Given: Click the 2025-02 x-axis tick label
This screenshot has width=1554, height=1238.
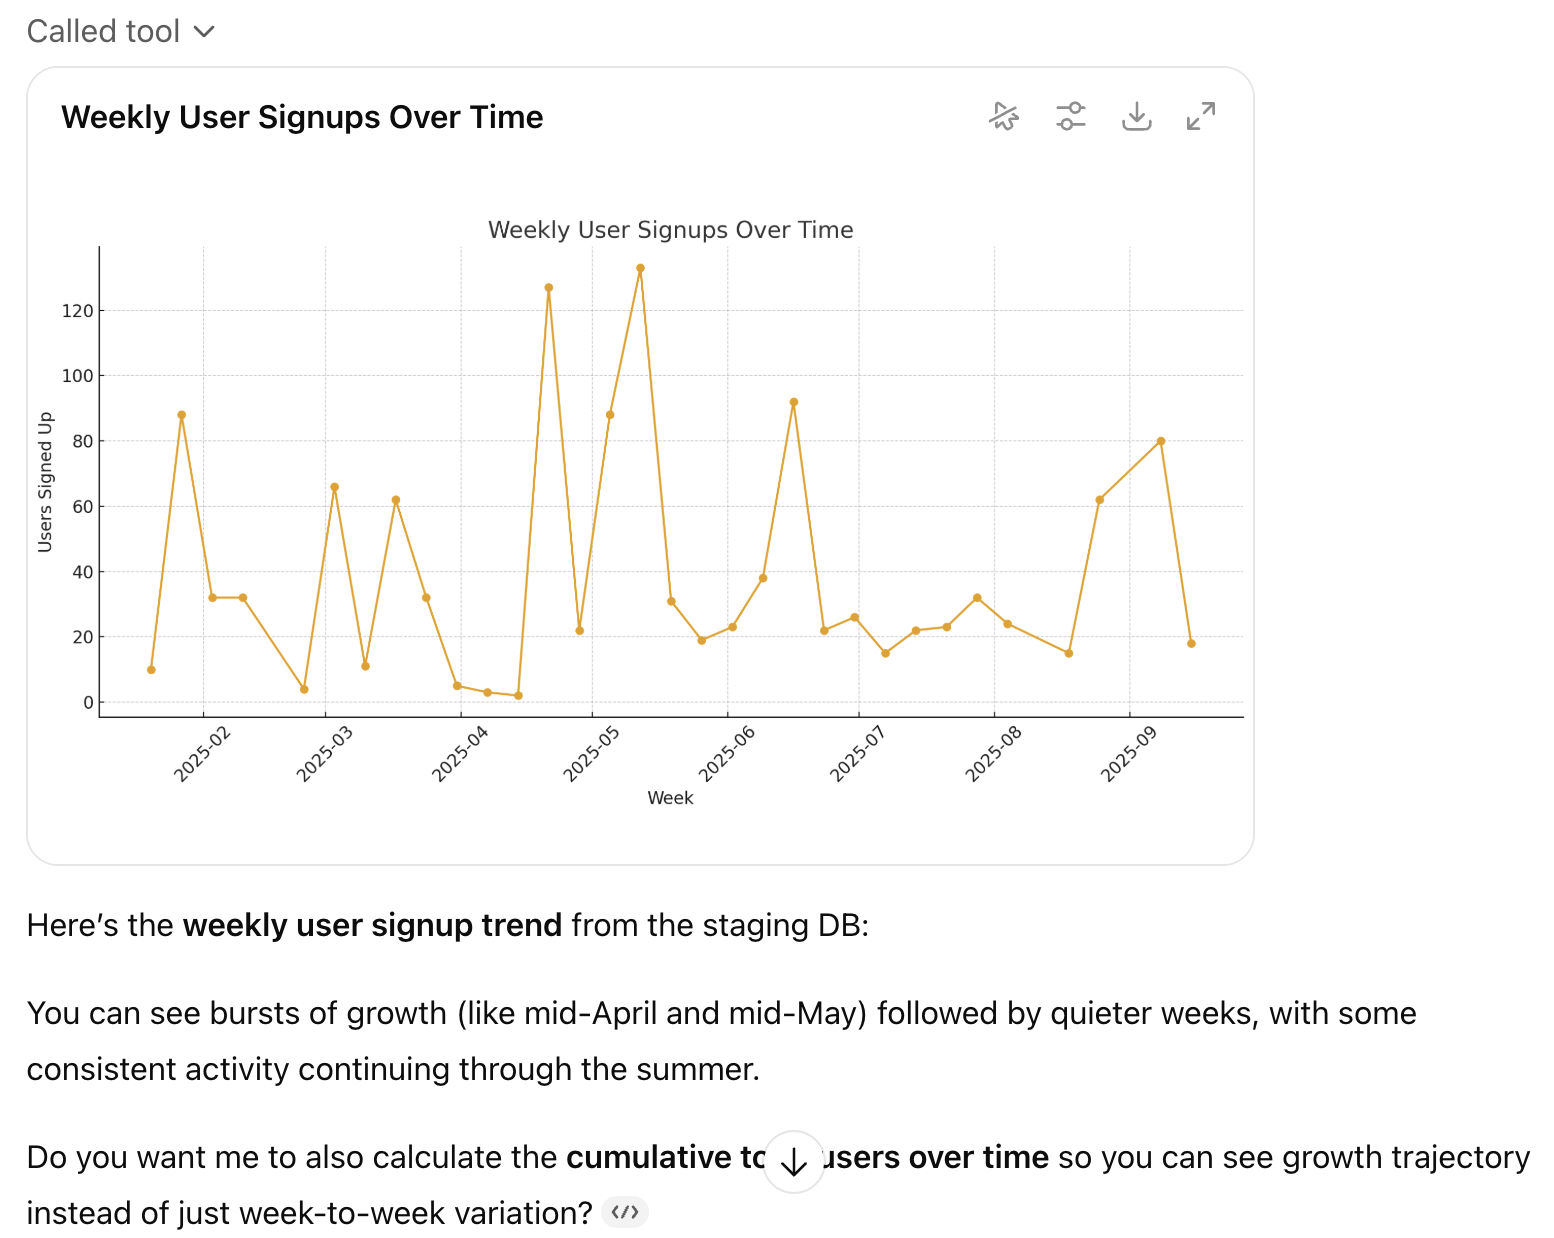Looking at the screenshot, I should tap(202, 754).
